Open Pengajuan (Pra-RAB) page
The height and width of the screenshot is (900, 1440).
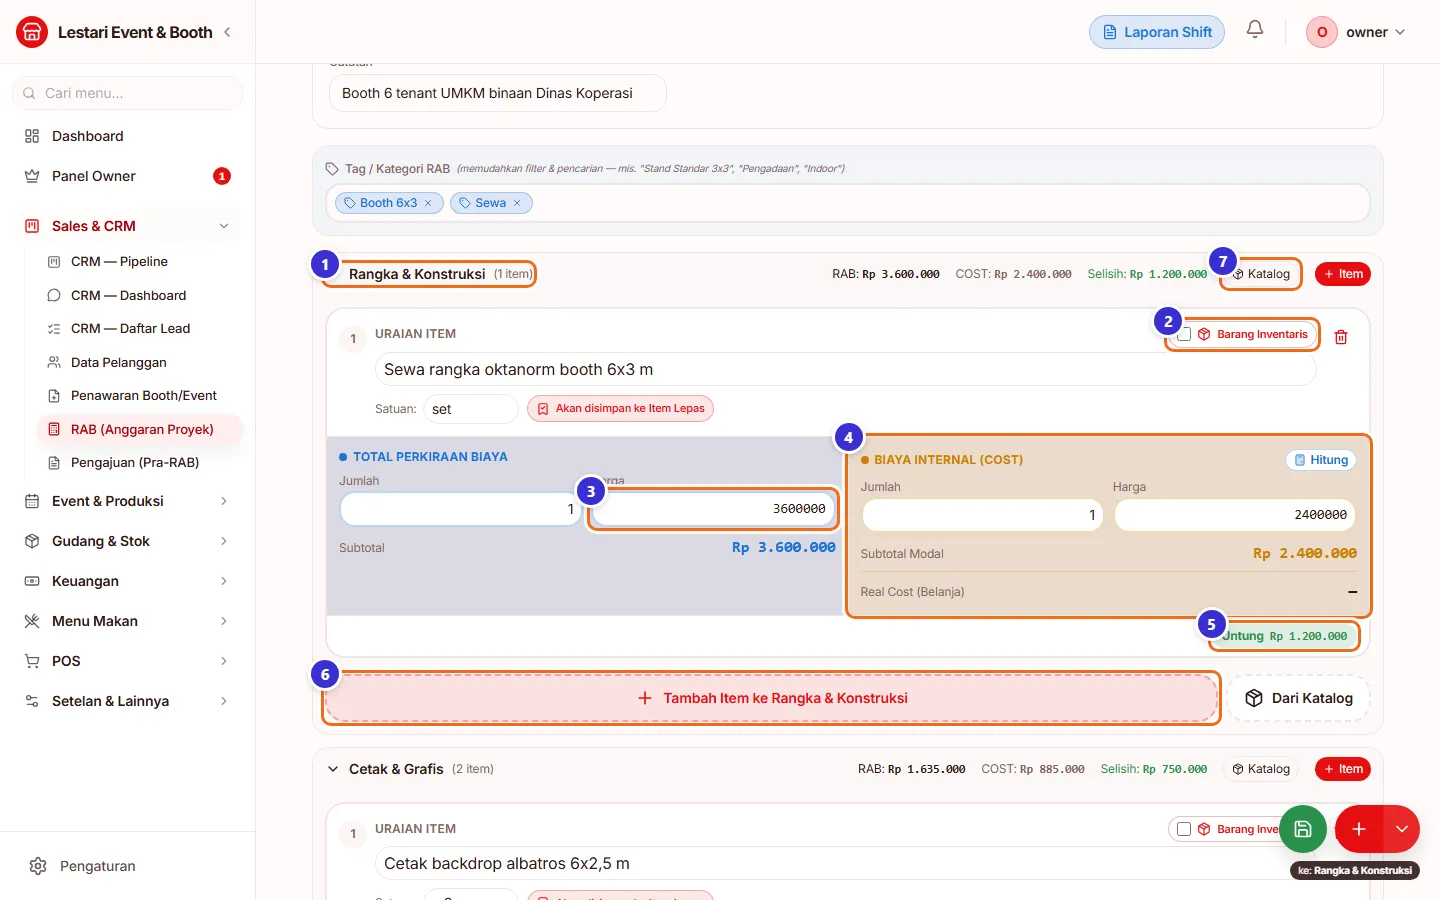(139, 463)
